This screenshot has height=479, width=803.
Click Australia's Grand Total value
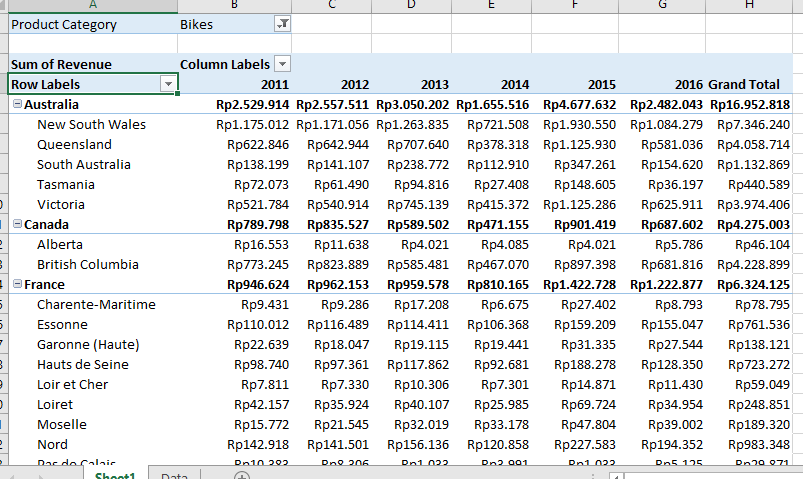(748, 104)
